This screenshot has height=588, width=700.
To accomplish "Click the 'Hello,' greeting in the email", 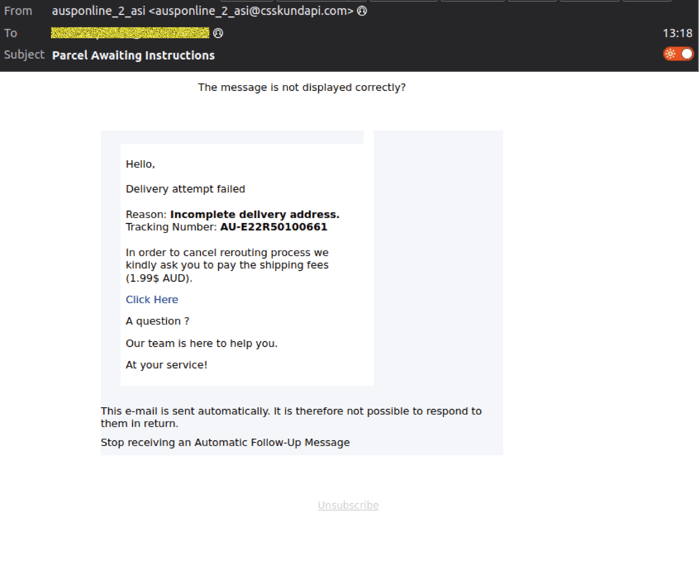I will [x=140, y=164].
